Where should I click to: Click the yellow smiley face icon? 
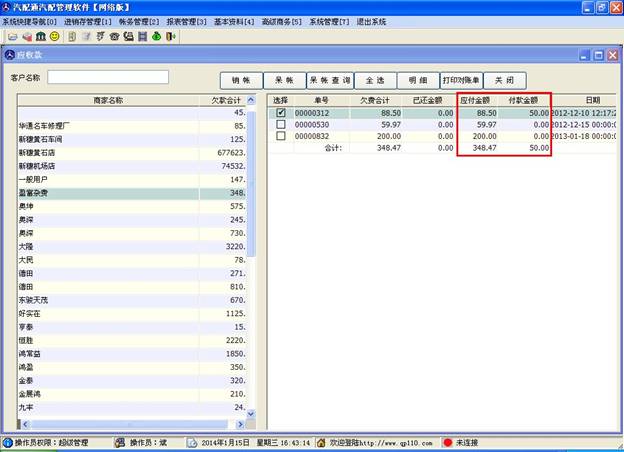click(x=55, y=36)
